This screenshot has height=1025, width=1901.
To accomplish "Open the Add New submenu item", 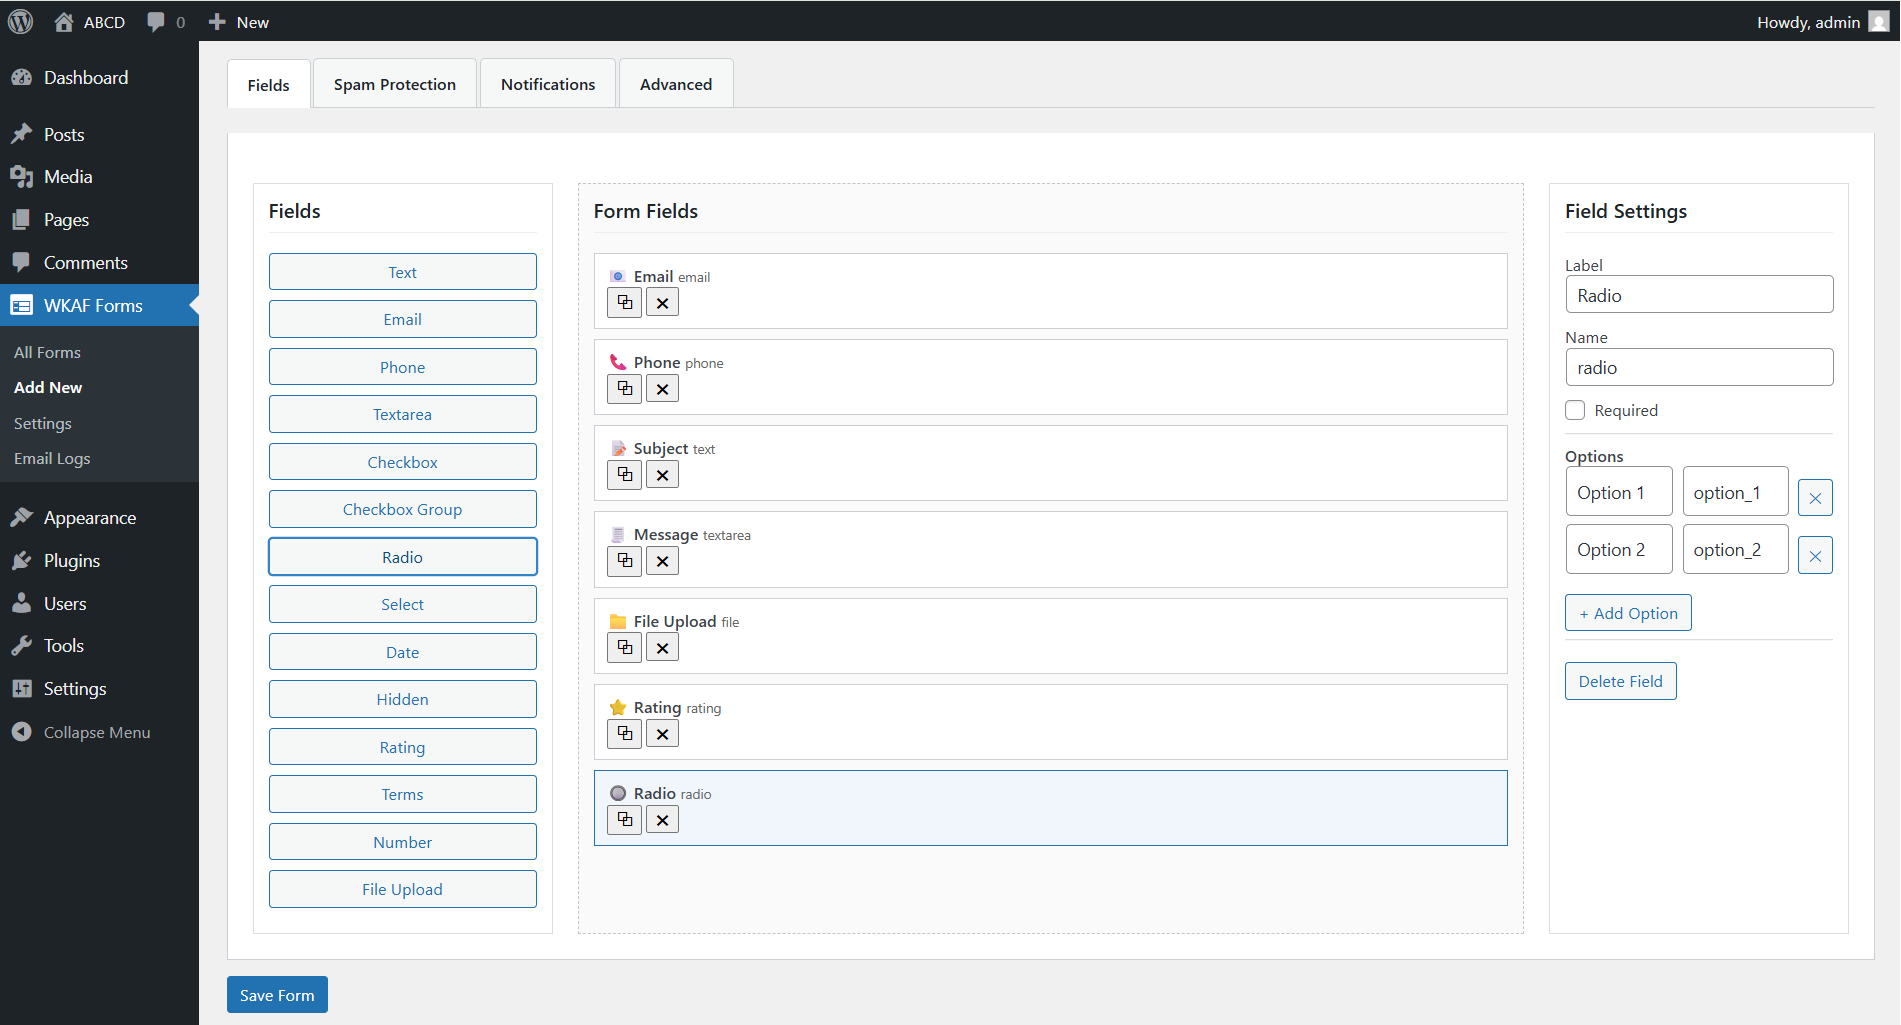I will 48,387.
